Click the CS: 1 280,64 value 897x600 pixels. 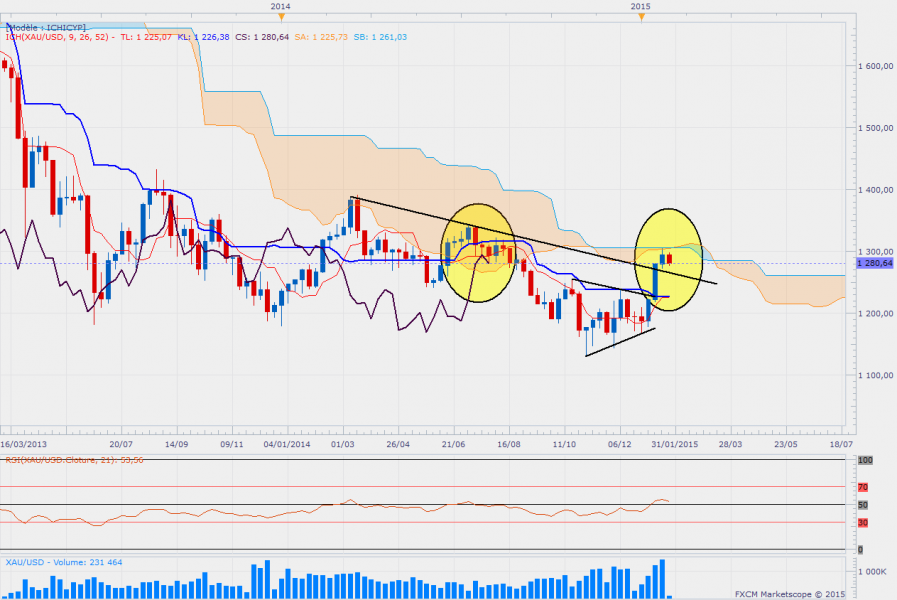point(262,37)
